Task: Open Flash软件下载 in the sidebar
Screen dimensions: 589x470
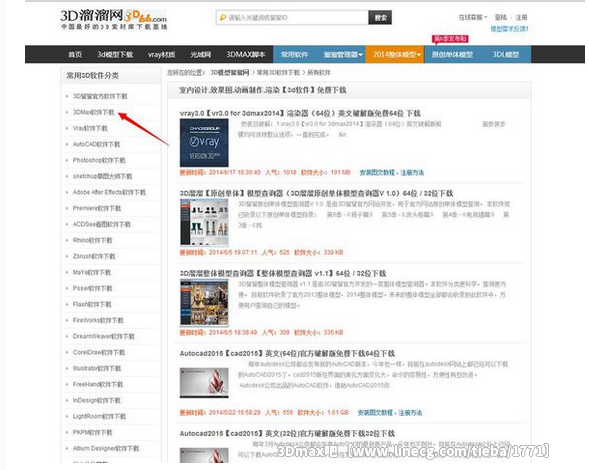Action: coord(92,304)
